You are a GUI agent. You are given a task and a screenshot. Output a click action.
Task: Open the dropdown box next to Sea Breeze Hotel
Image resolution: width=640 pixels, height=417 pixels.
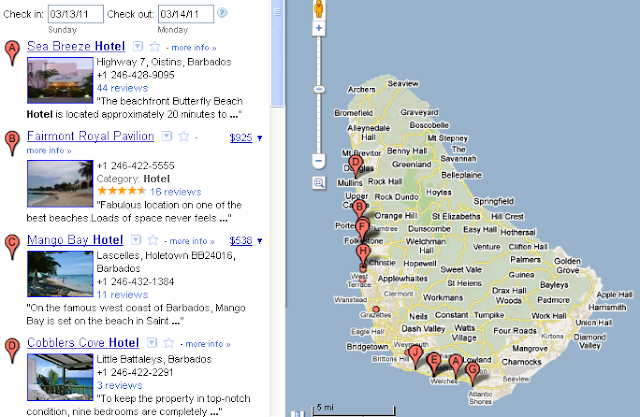[138, 47]
